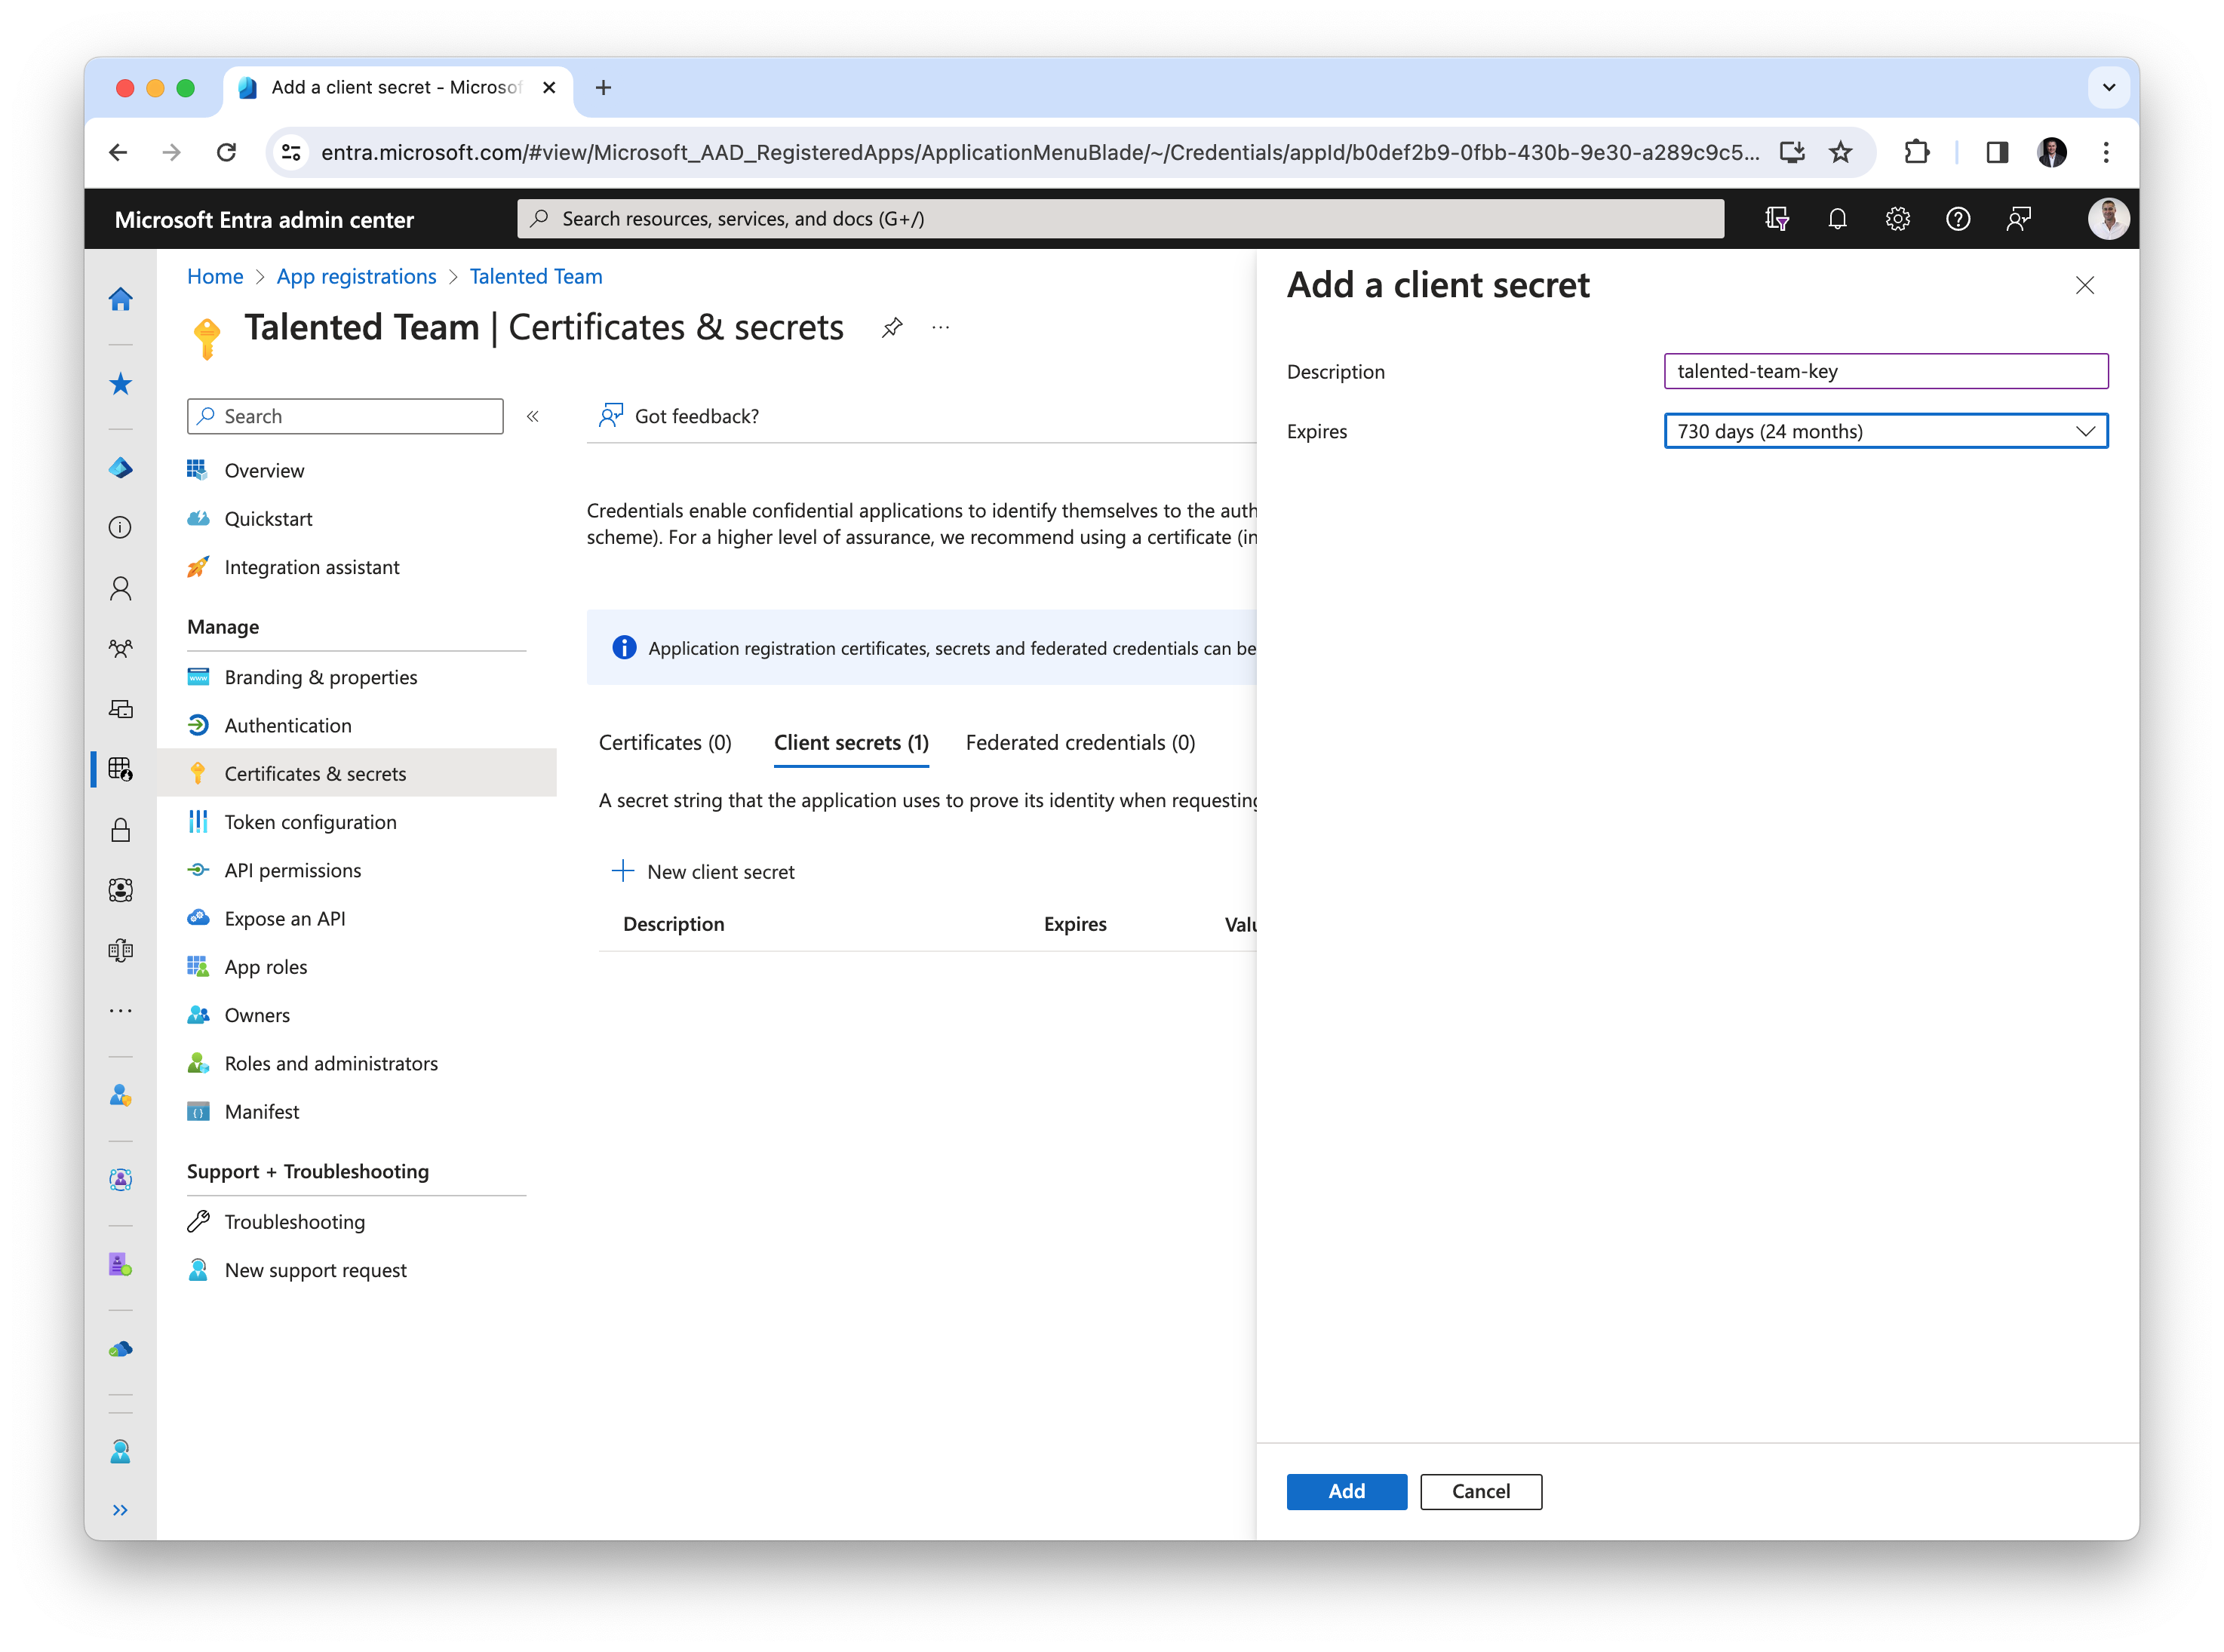Open Authentication menu item
This screenshot has height=1652, width=2224.
tap(287, 725)
